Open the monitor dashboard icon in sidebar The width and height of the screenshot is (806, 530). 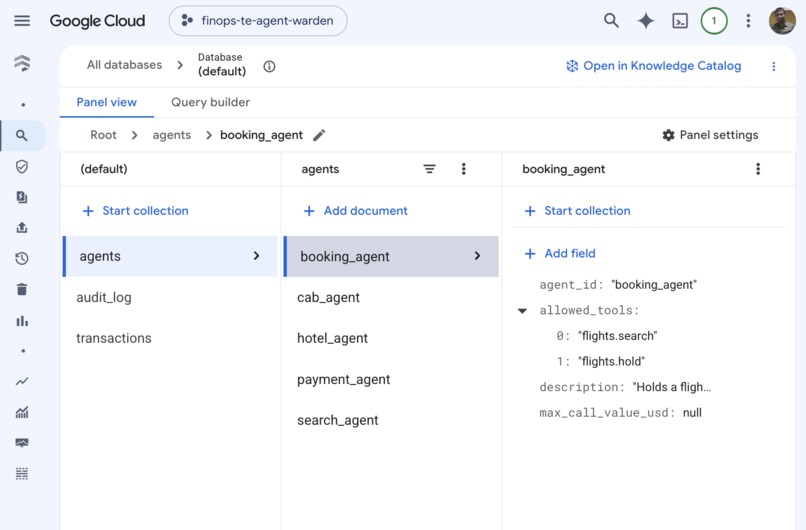tap(22, 443)
